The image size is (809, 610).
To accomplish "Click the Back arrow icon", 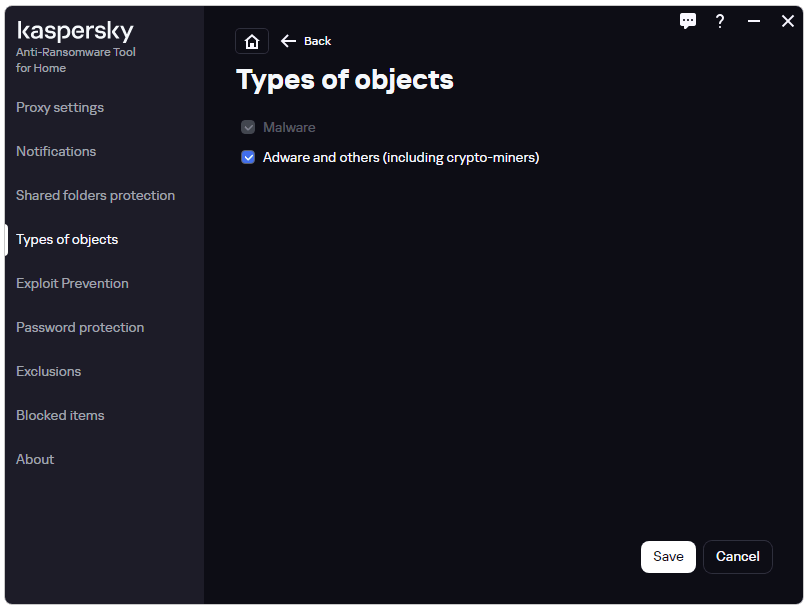I will (x=288, y=41).
